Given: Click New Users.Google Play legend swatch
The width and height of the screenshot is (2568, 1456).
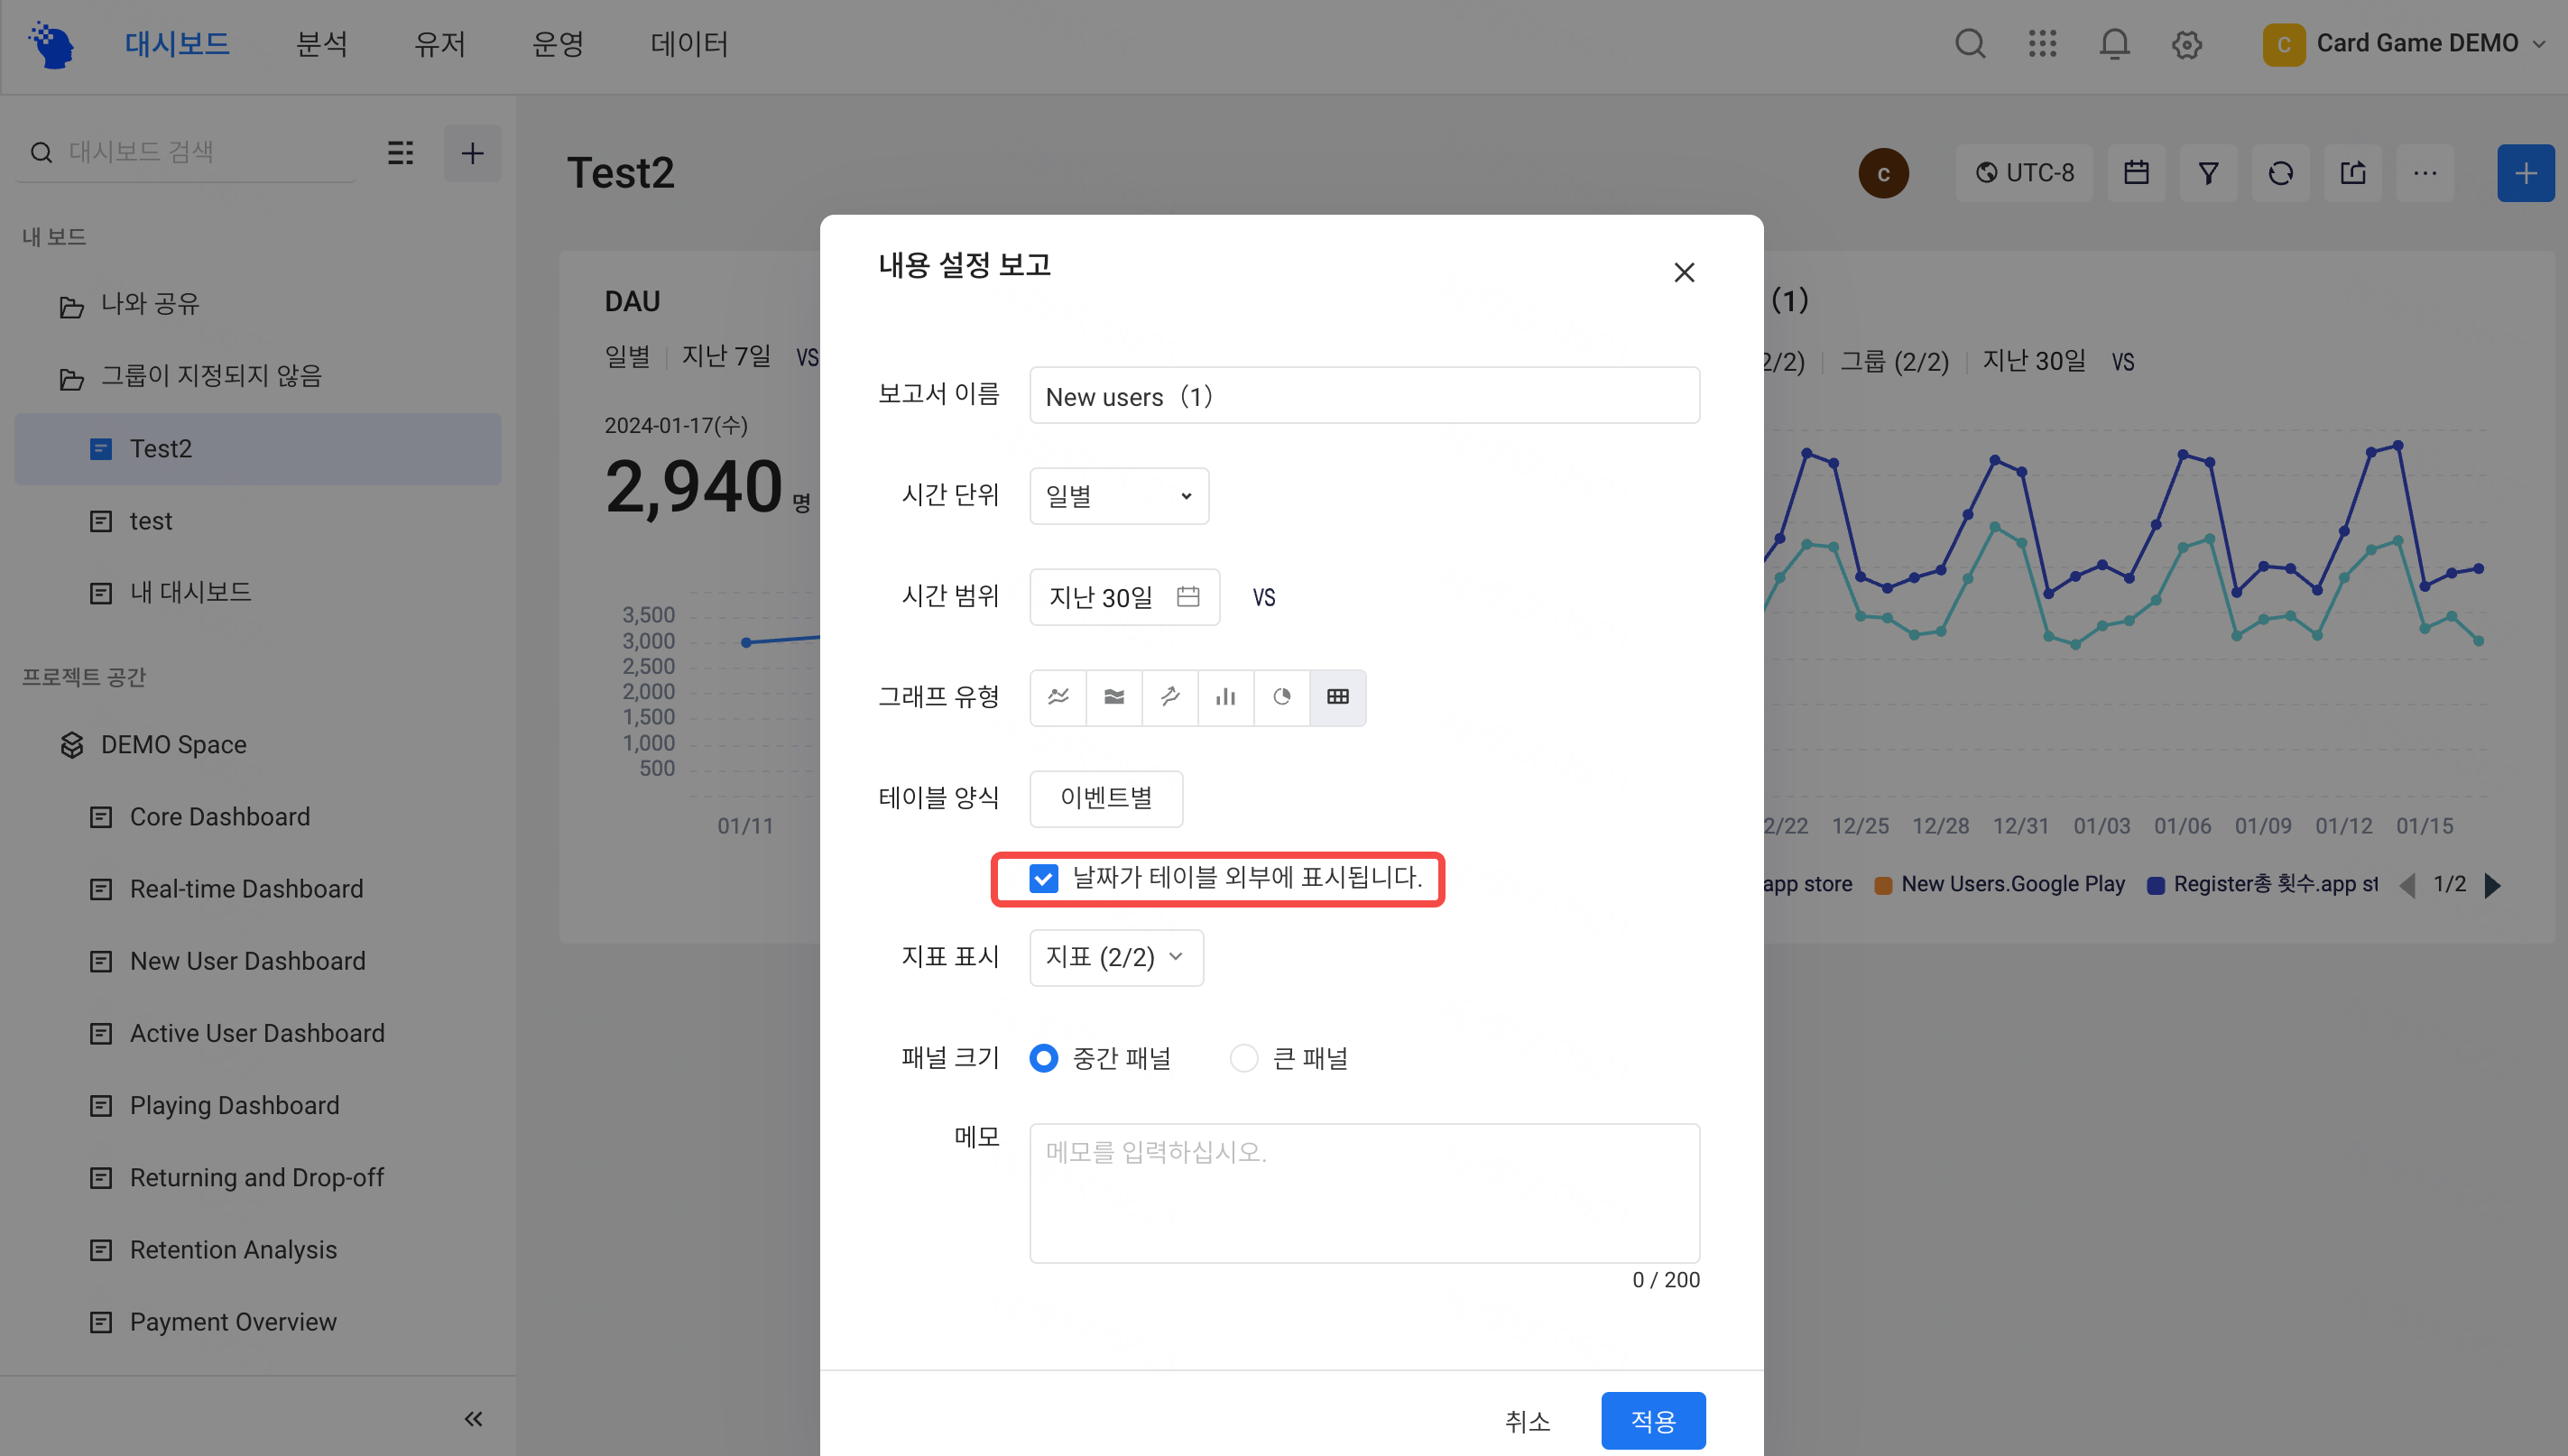Looking at the screenshot, I should [x=1883, y=885].
